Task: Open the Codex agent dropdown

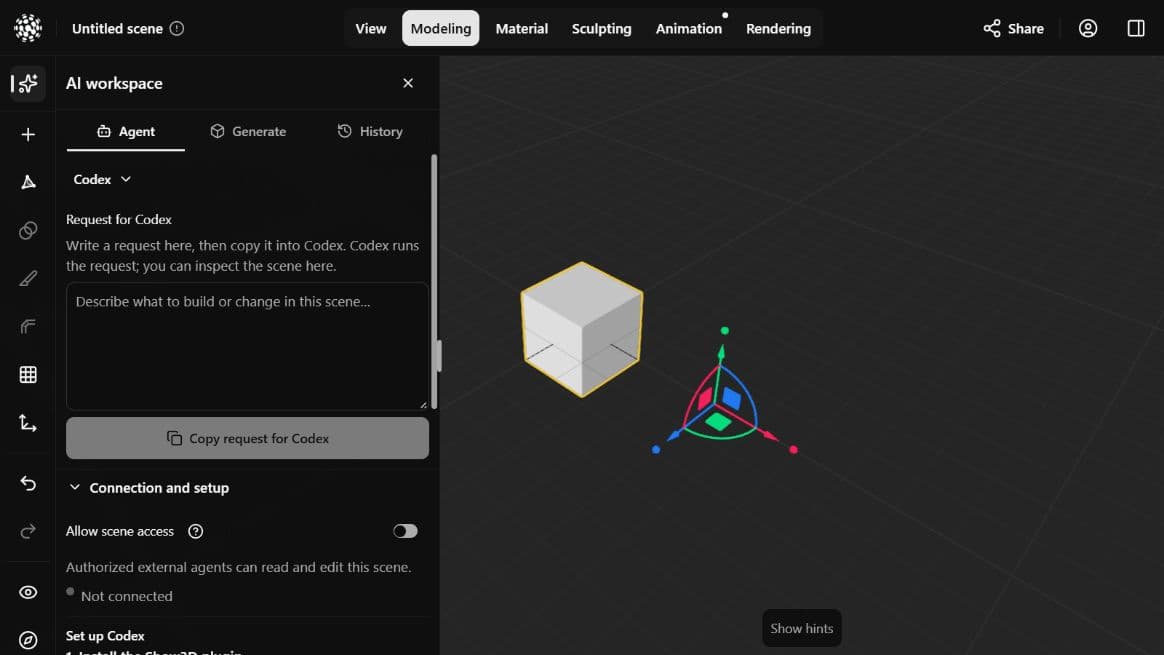Action: [102, 180]
